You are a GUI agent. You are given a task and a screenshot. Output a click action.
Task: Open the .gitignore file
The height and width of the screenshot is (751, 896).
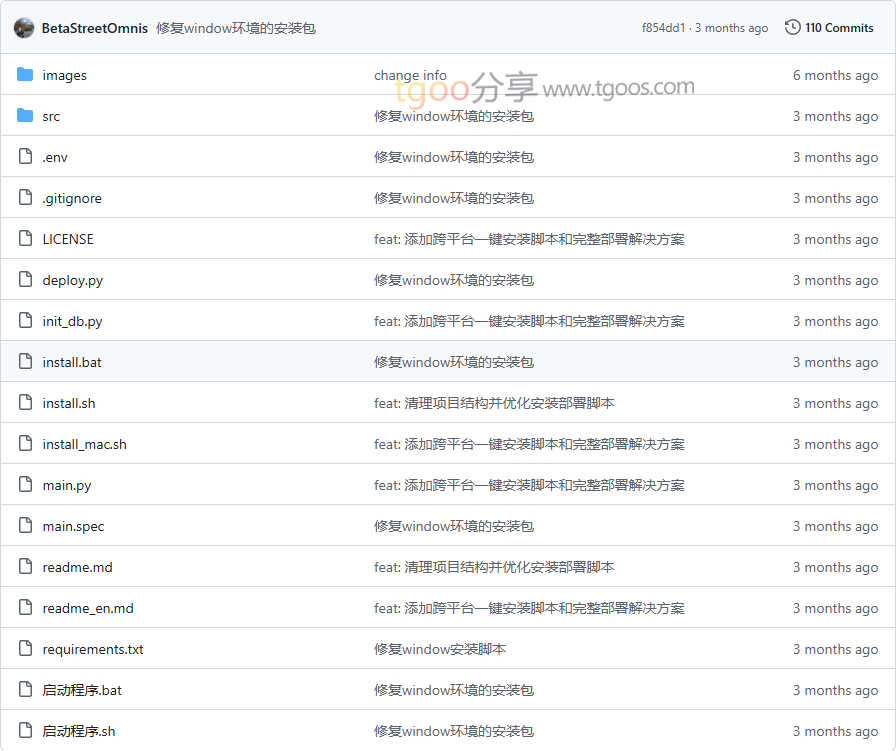point(72,198)
